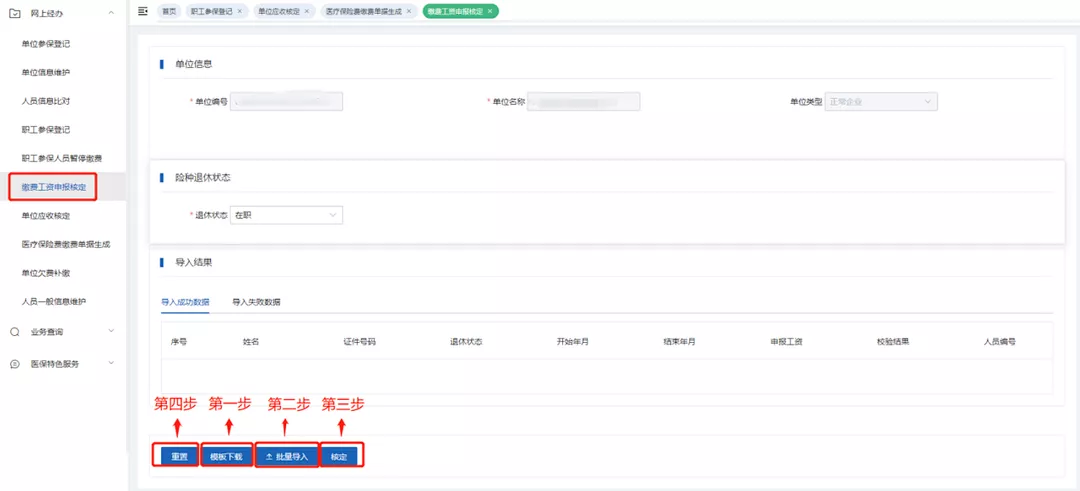1080x491 pixels.
Task: Click the 医保特色服务 chat icon
Action: point(15,364)
